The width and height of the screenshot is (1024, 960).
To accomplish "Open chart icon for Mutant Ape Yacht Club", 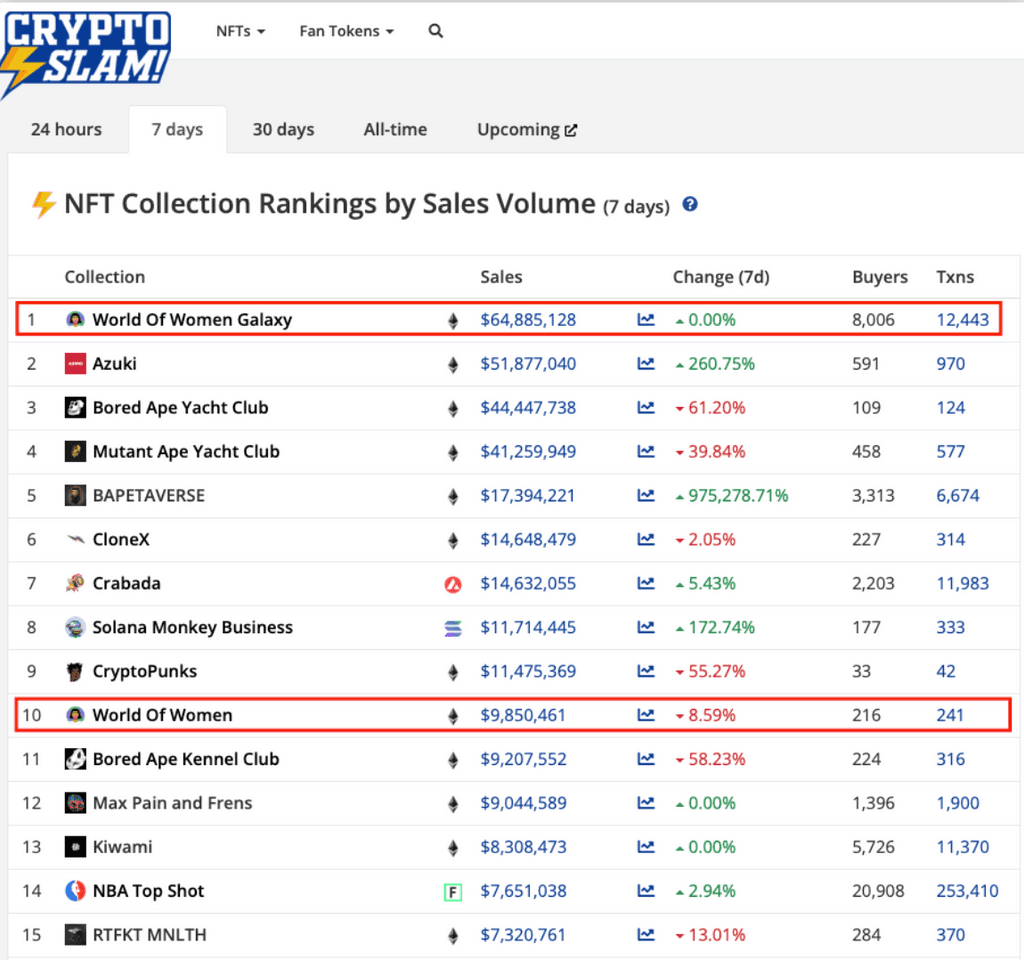I will [646, 451].
